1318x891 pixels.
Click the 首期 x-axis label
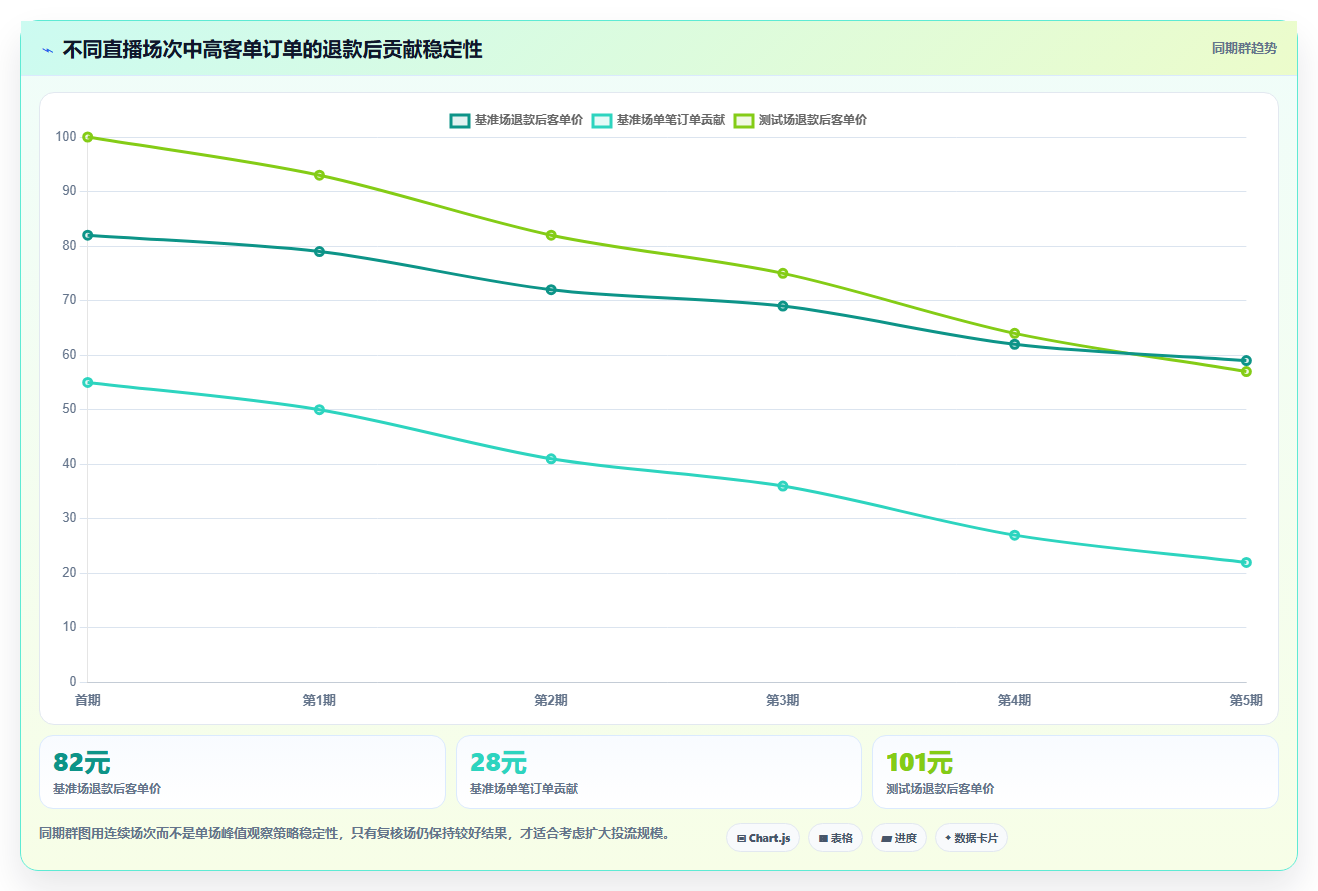point(88,700)
